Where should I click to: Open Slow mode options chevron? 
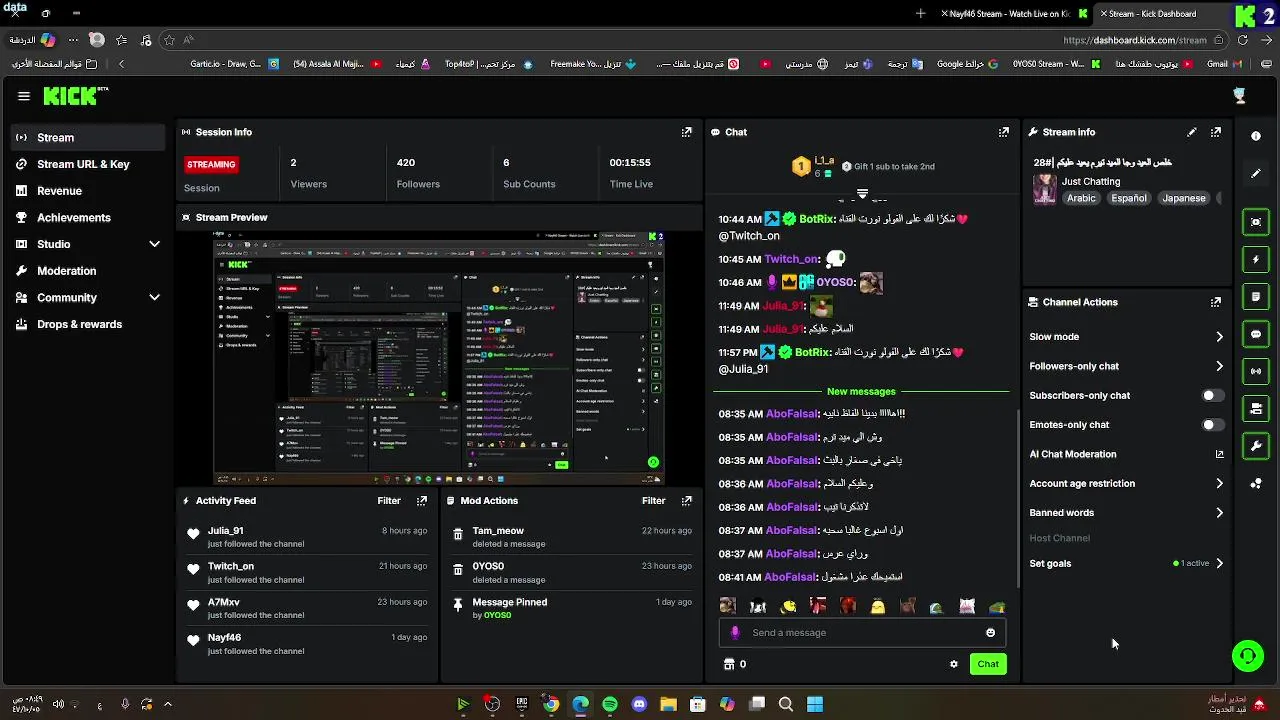pyautogui.click(x=1219, y=337)
